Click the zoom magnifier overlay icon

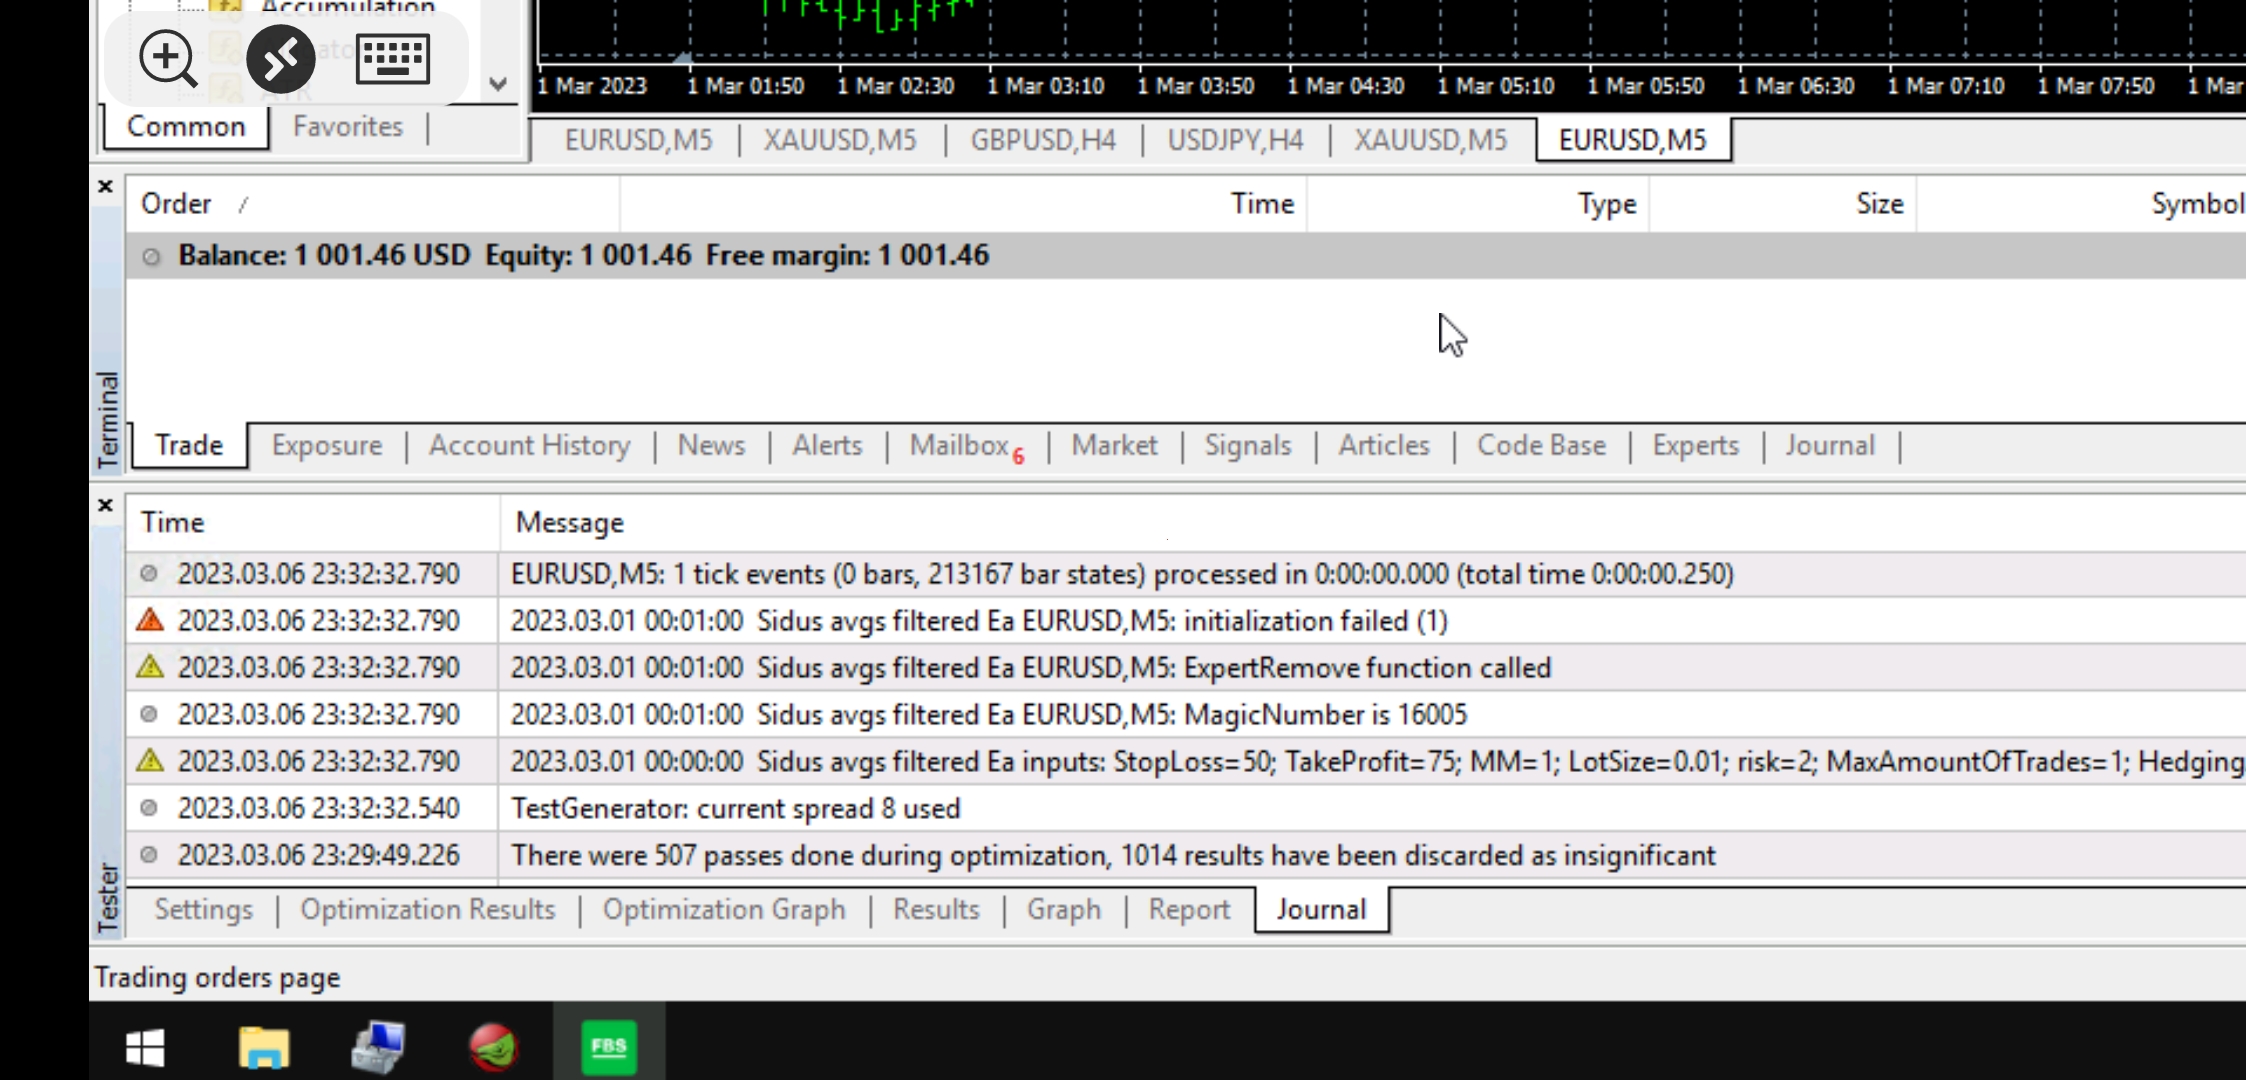[x=168, y=58]
